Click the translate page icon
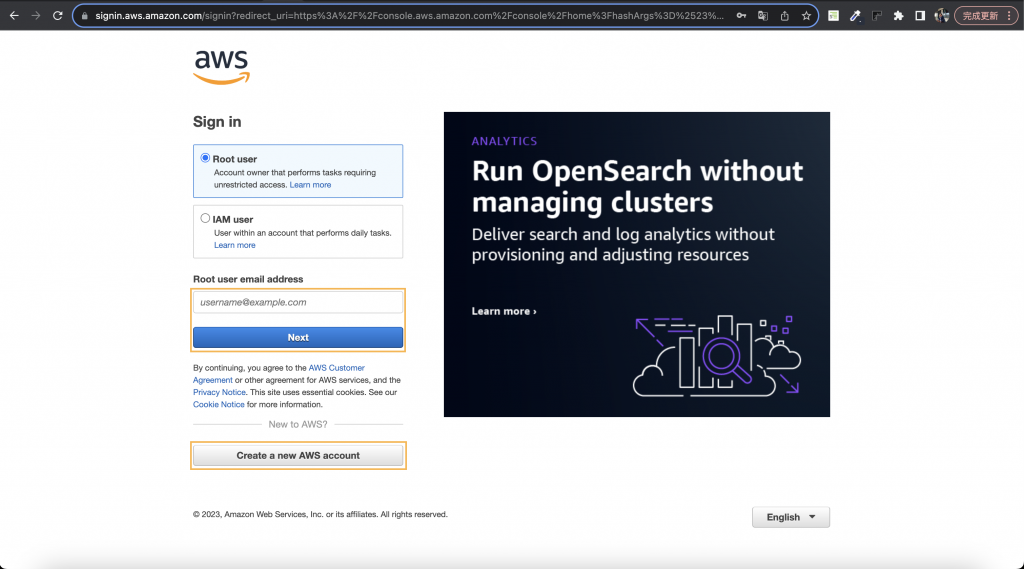1024x569 pixels. pos(763,16)
